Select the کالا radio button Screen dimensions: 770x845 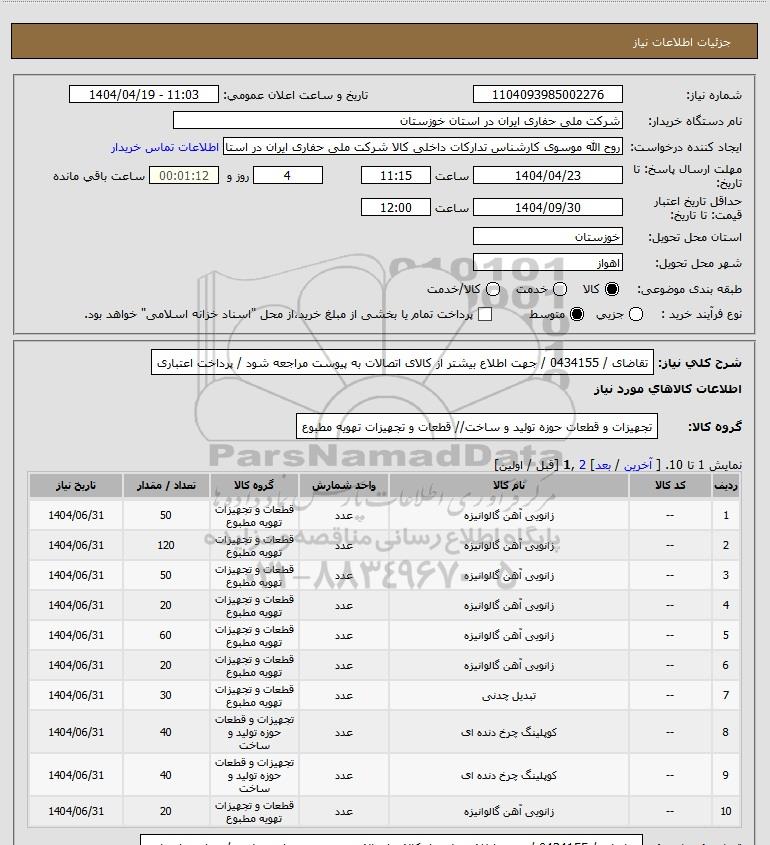click(x=612, y=289)
